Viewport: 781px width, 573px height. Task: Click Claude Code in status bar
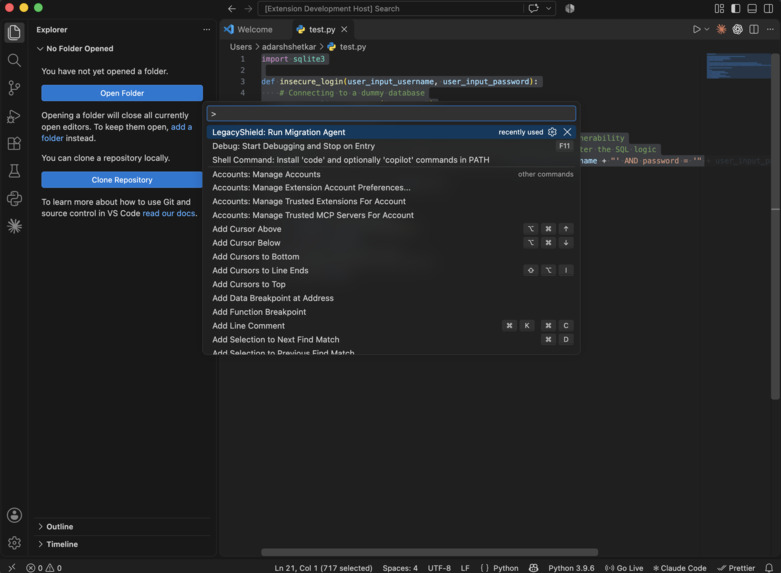679,568
